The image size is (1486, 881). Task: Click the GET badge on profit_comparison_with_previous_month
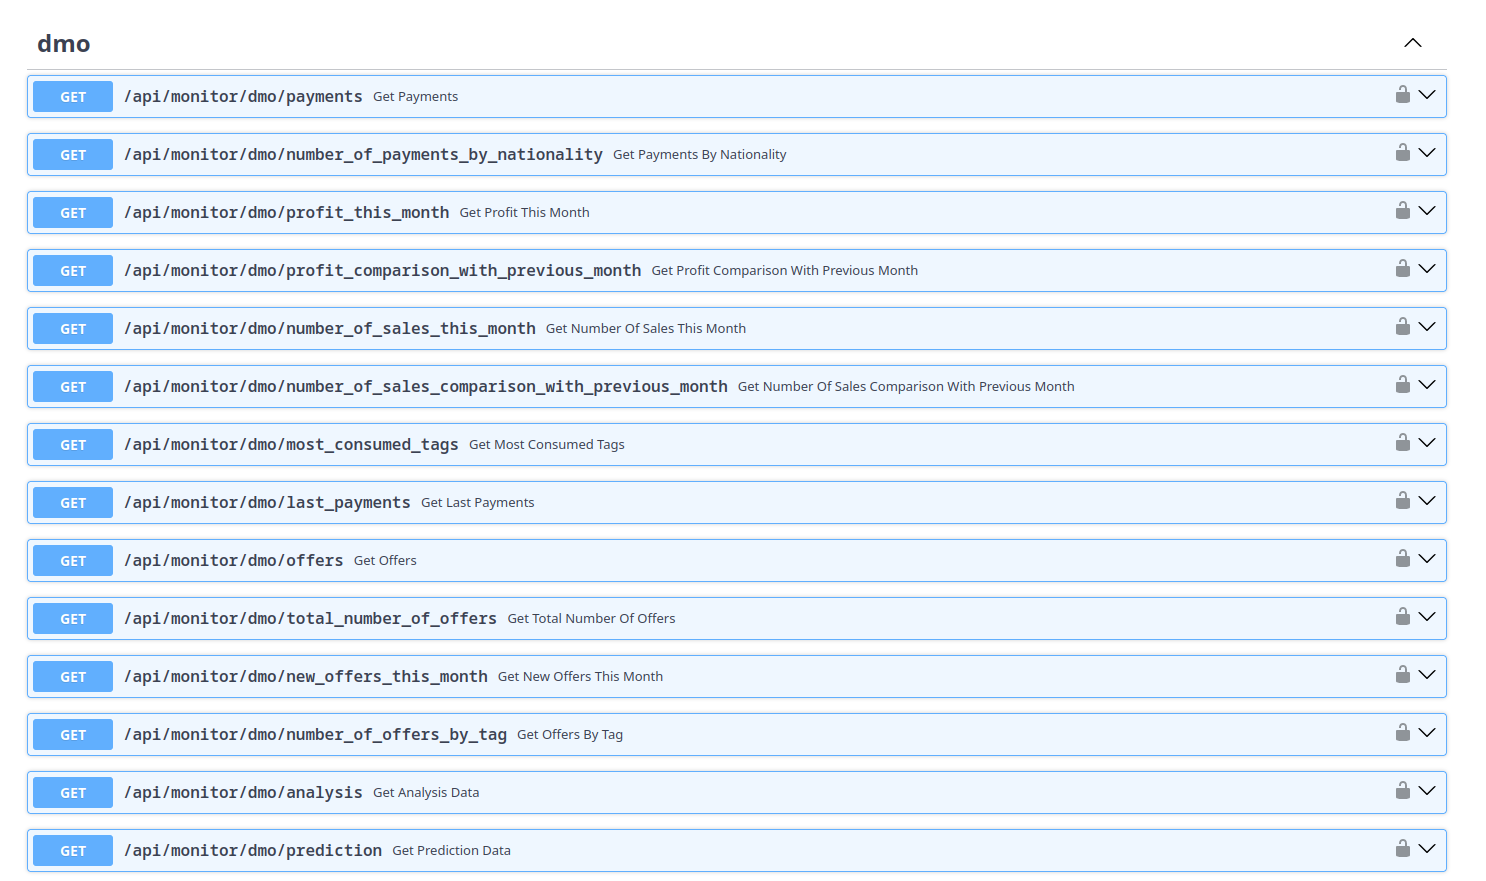pos(72,270)
